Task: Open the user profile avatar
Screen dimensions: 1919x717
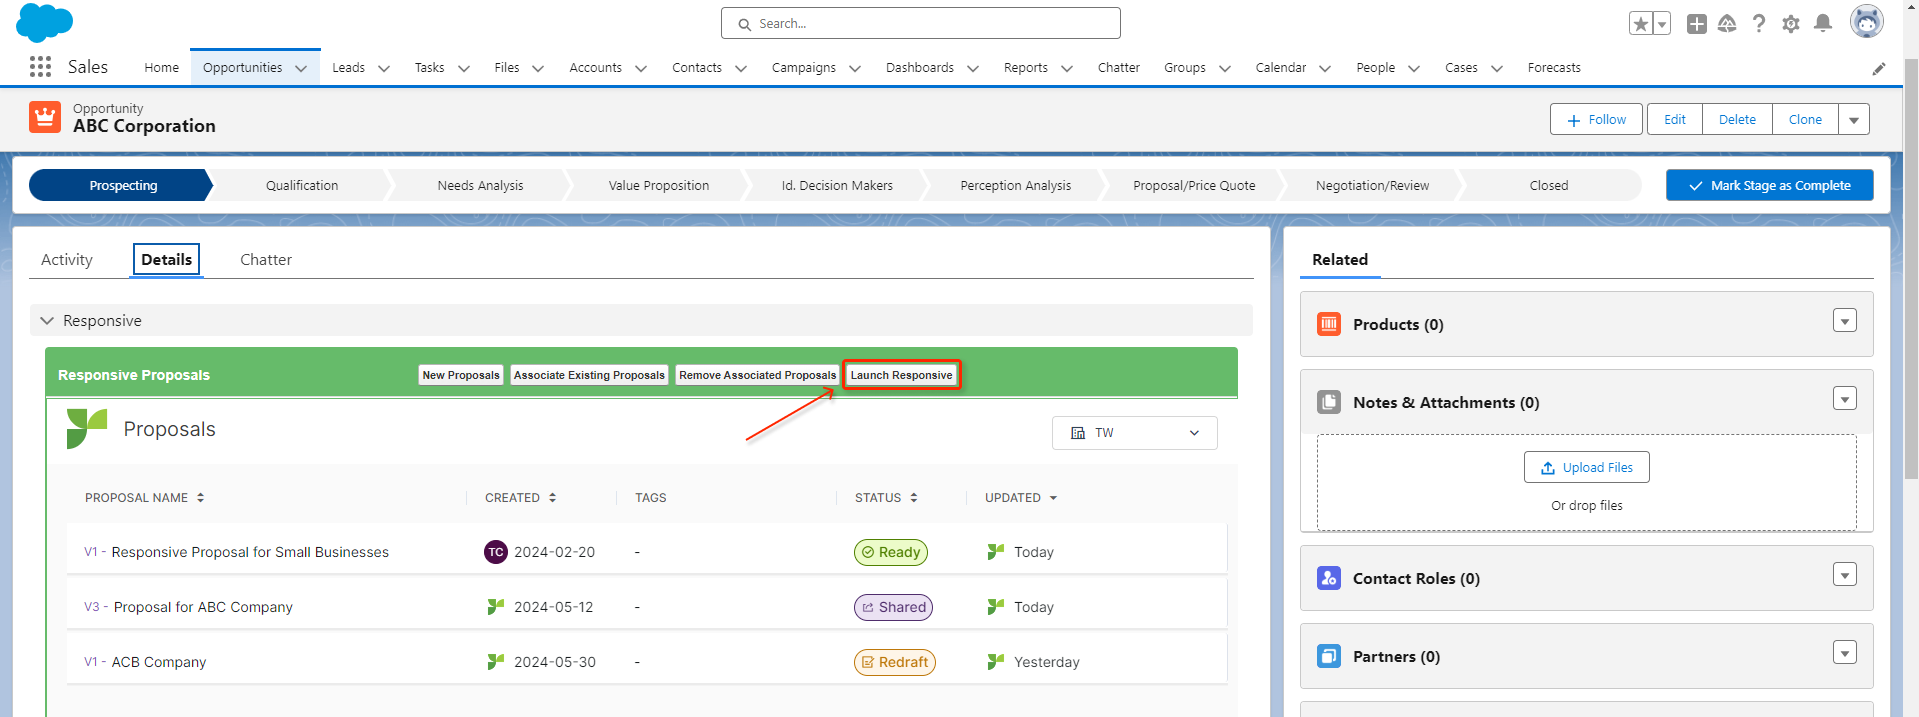Action: tap(1866, 21)
